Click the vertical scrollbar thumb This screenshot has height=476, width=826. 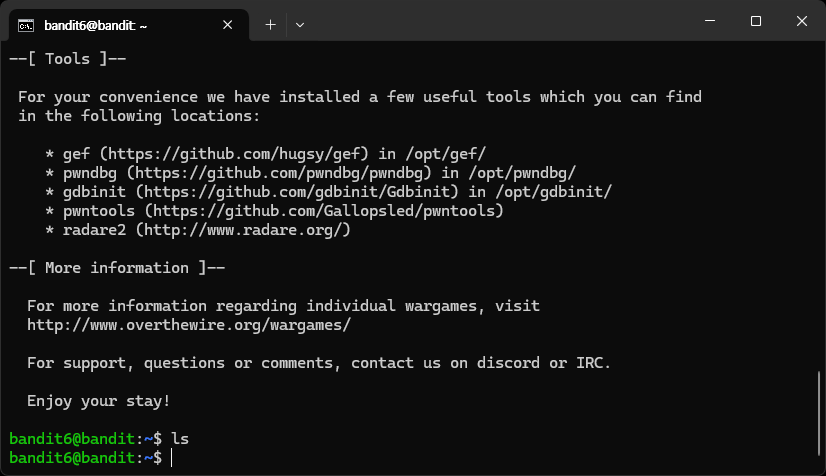819,414
